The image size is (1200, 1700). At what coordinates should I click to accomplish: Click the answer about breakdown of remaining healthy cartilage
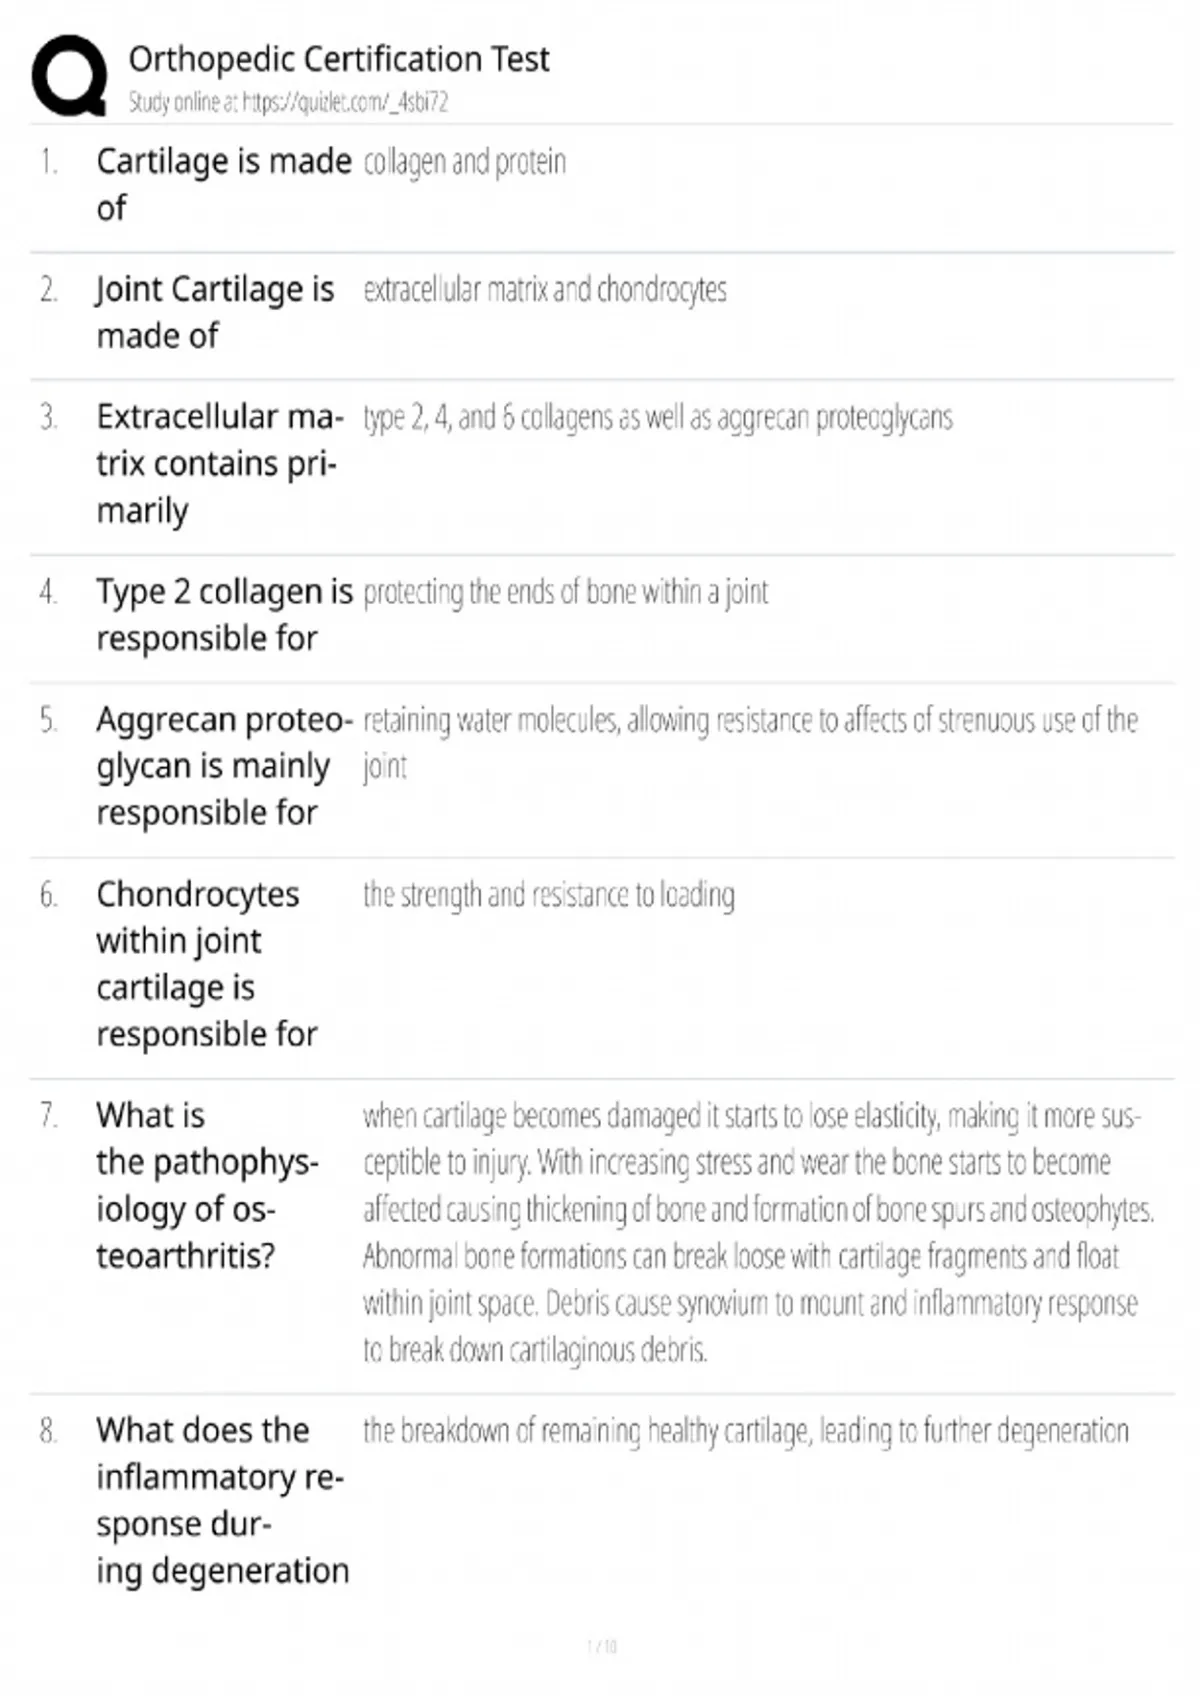745,1431
